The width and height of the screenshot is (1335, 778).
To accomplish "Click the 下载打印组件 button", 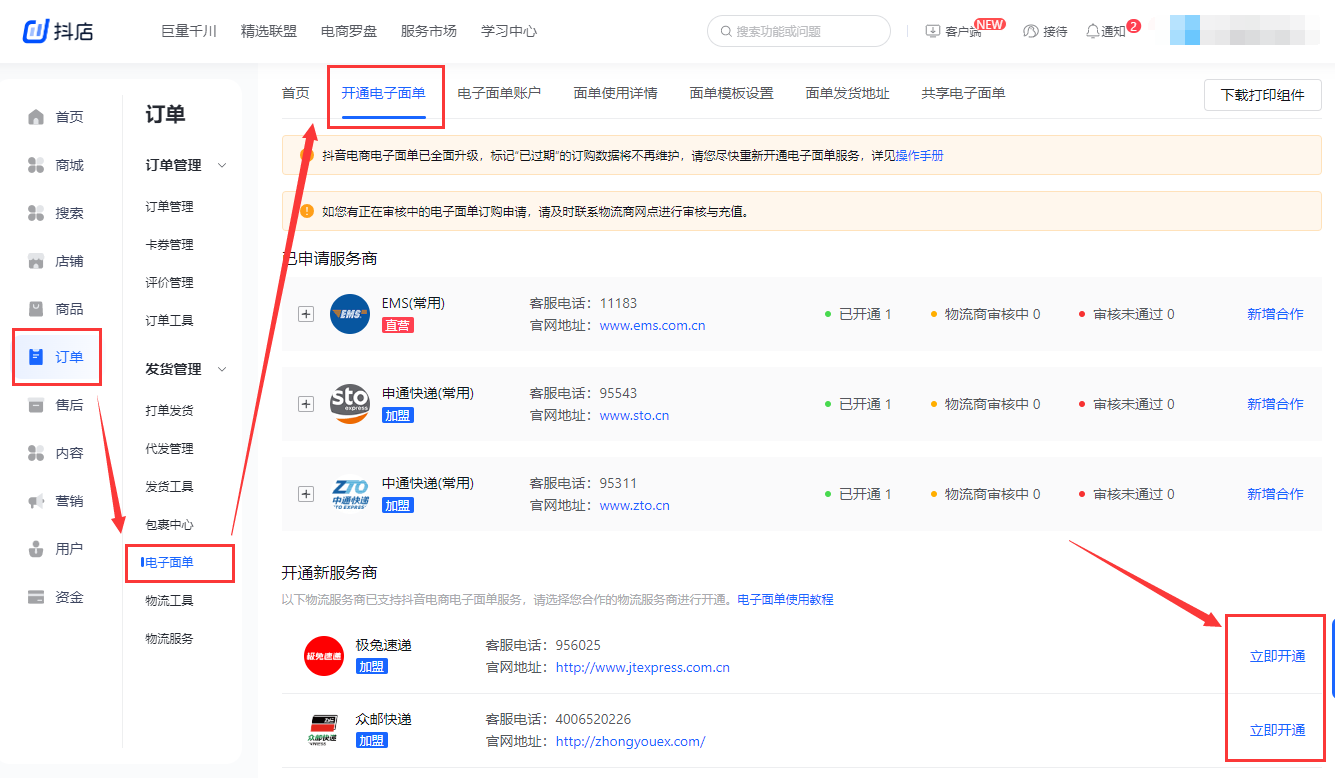I will click(x=1263, y=95).
